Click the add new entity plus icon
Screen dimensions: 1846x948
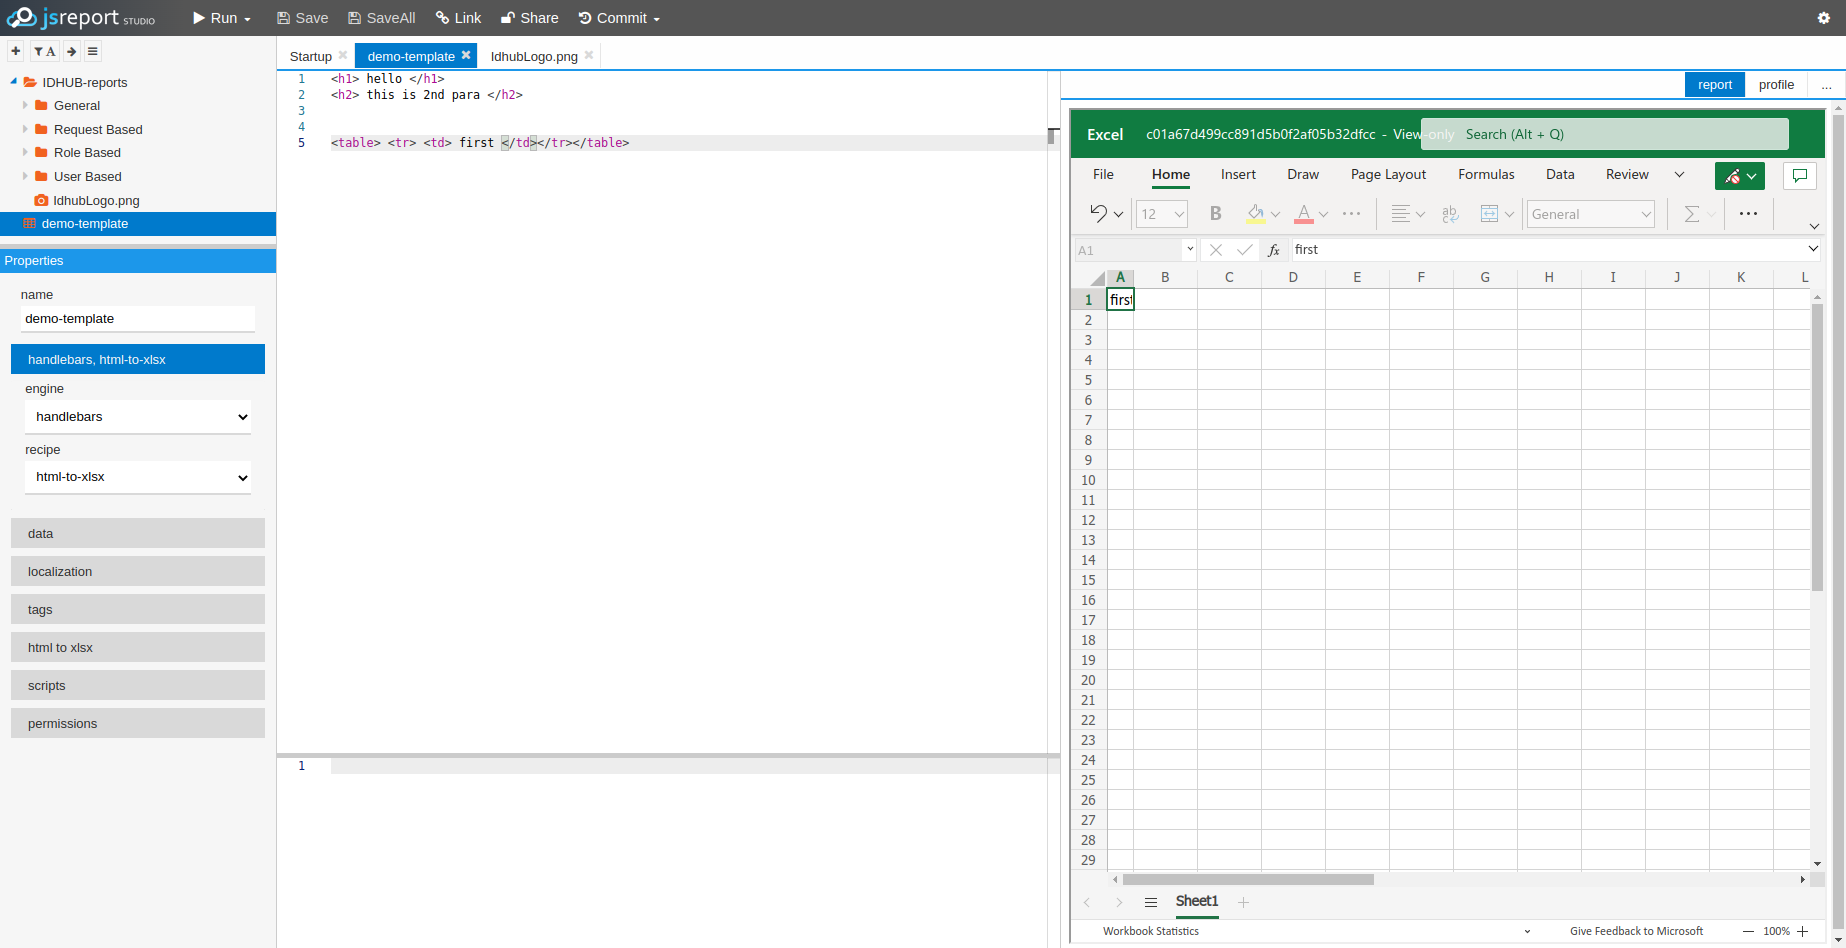click(16, 51)
